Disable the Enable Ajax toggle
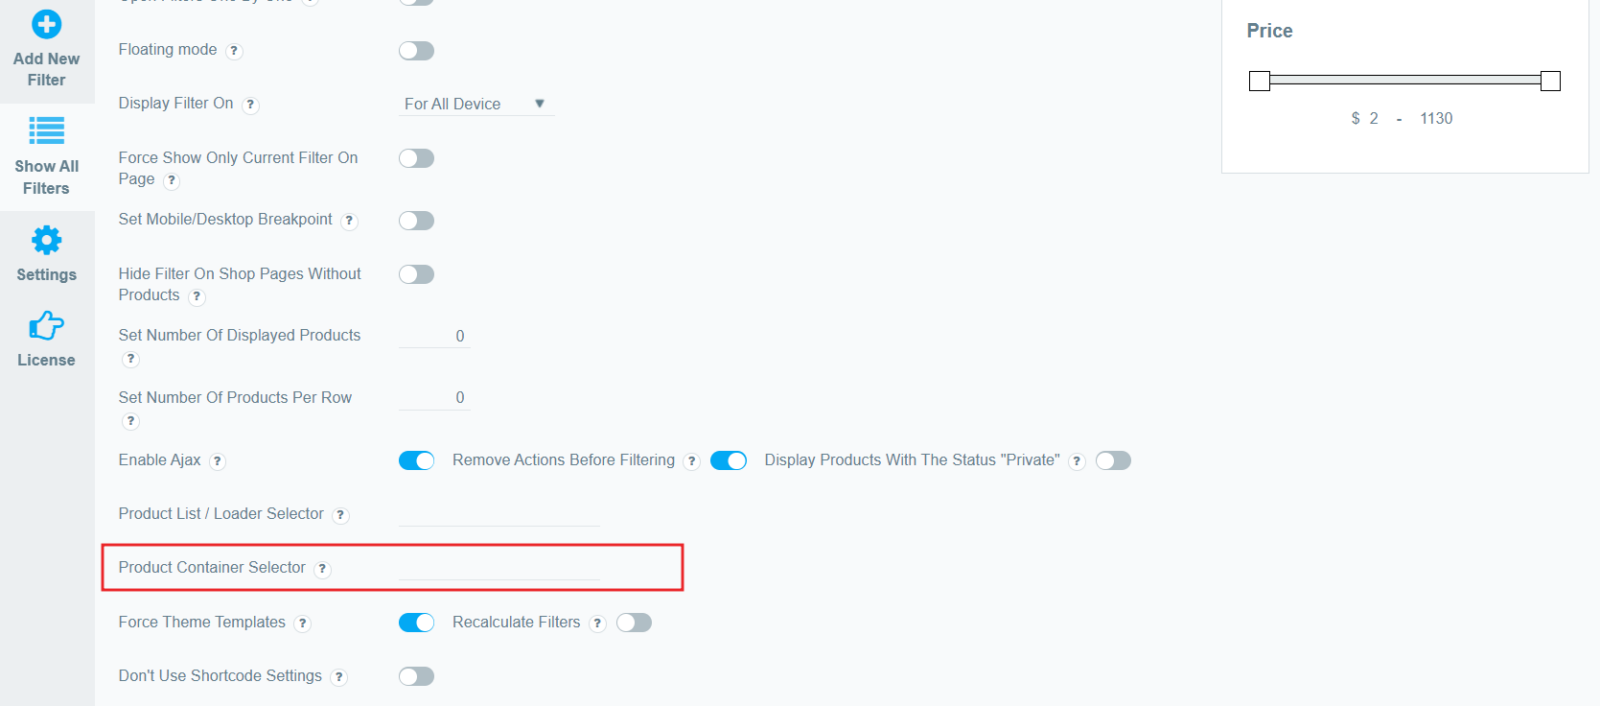 coord(416,460)
